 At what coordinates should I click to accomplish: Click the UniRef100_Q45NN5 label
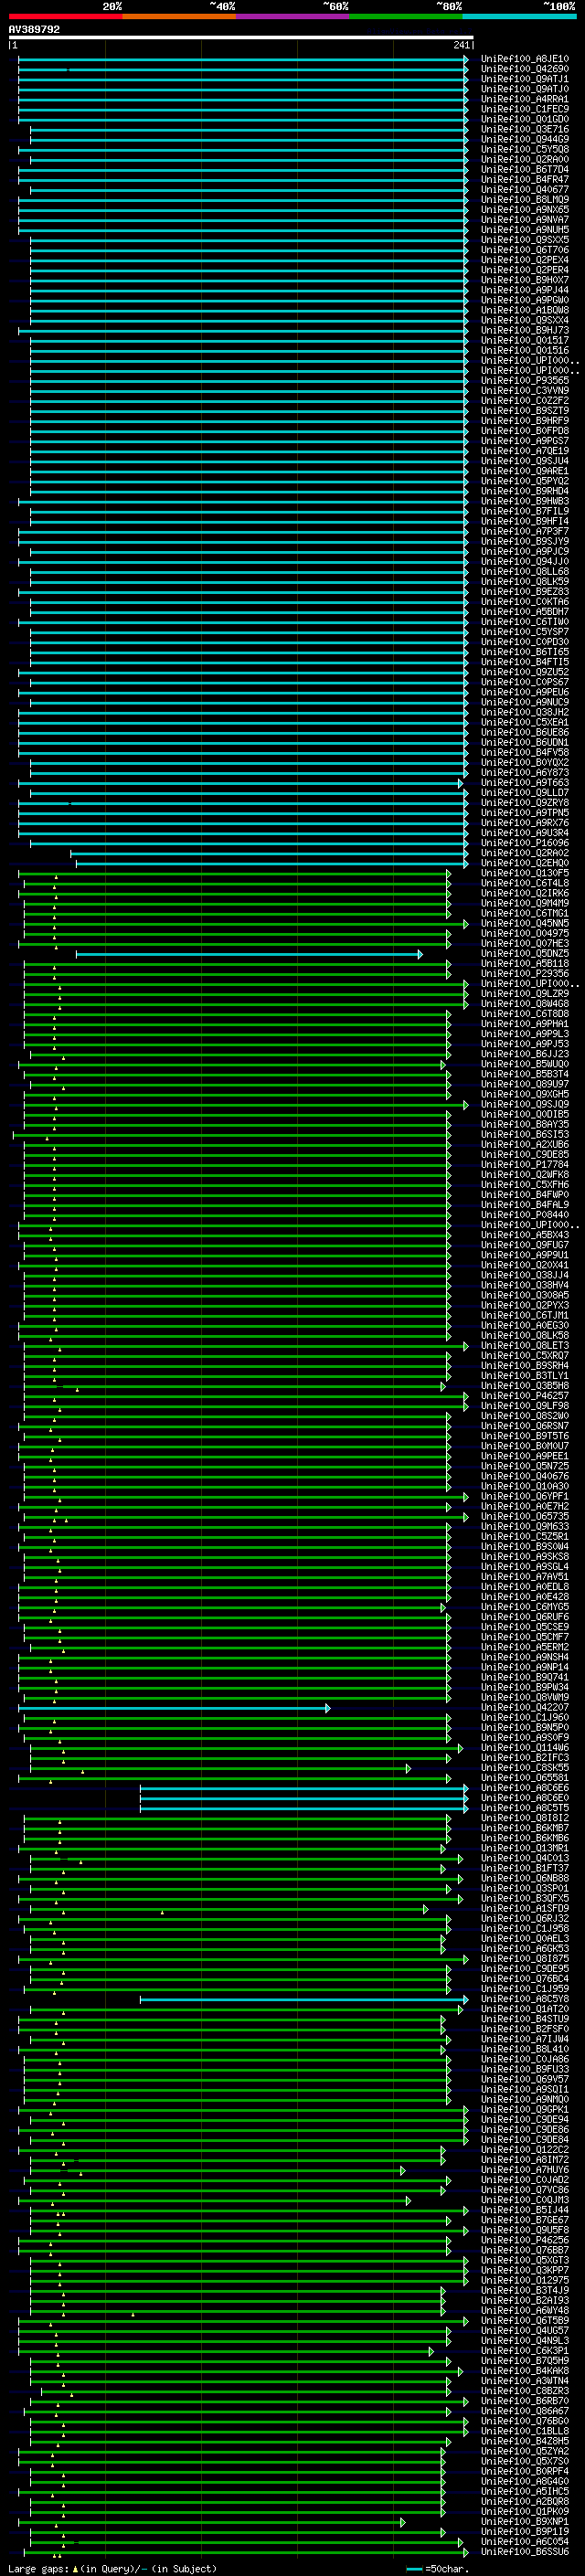pos(525,923)
